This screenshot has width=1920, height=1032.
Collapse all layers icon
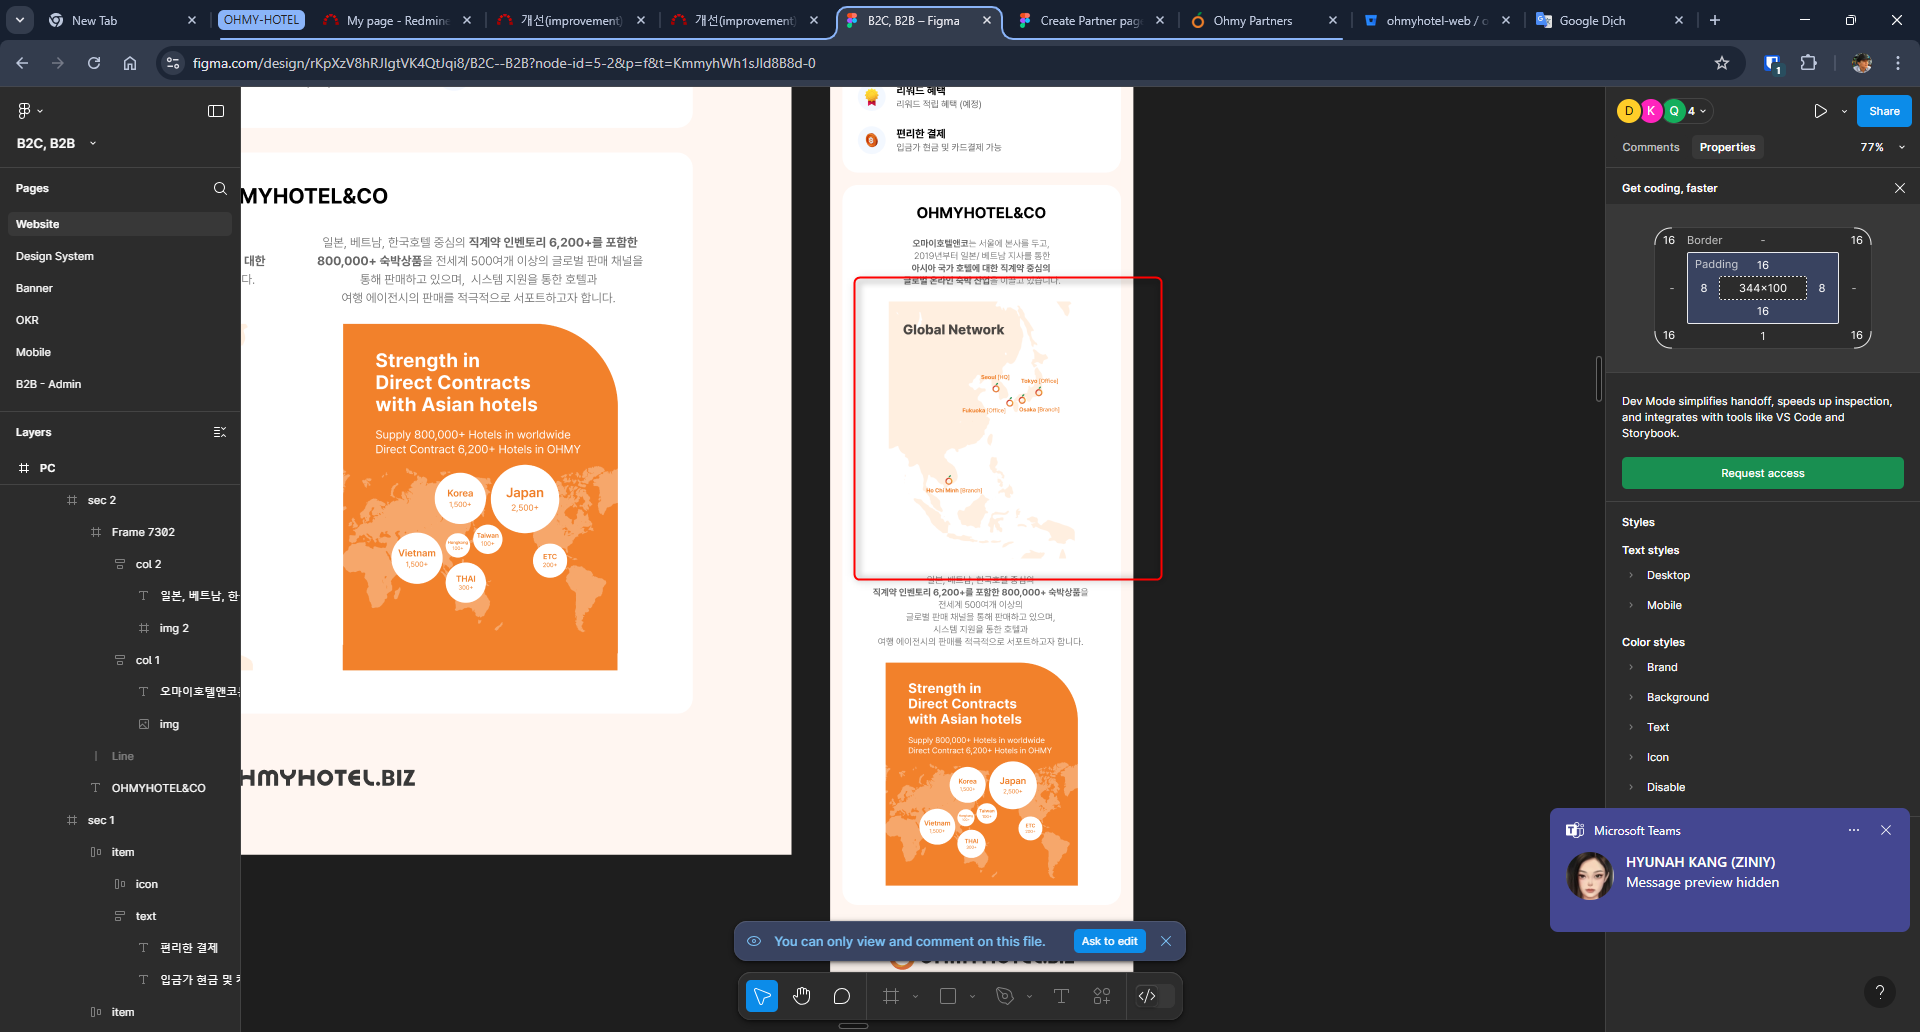click(220, 432)
